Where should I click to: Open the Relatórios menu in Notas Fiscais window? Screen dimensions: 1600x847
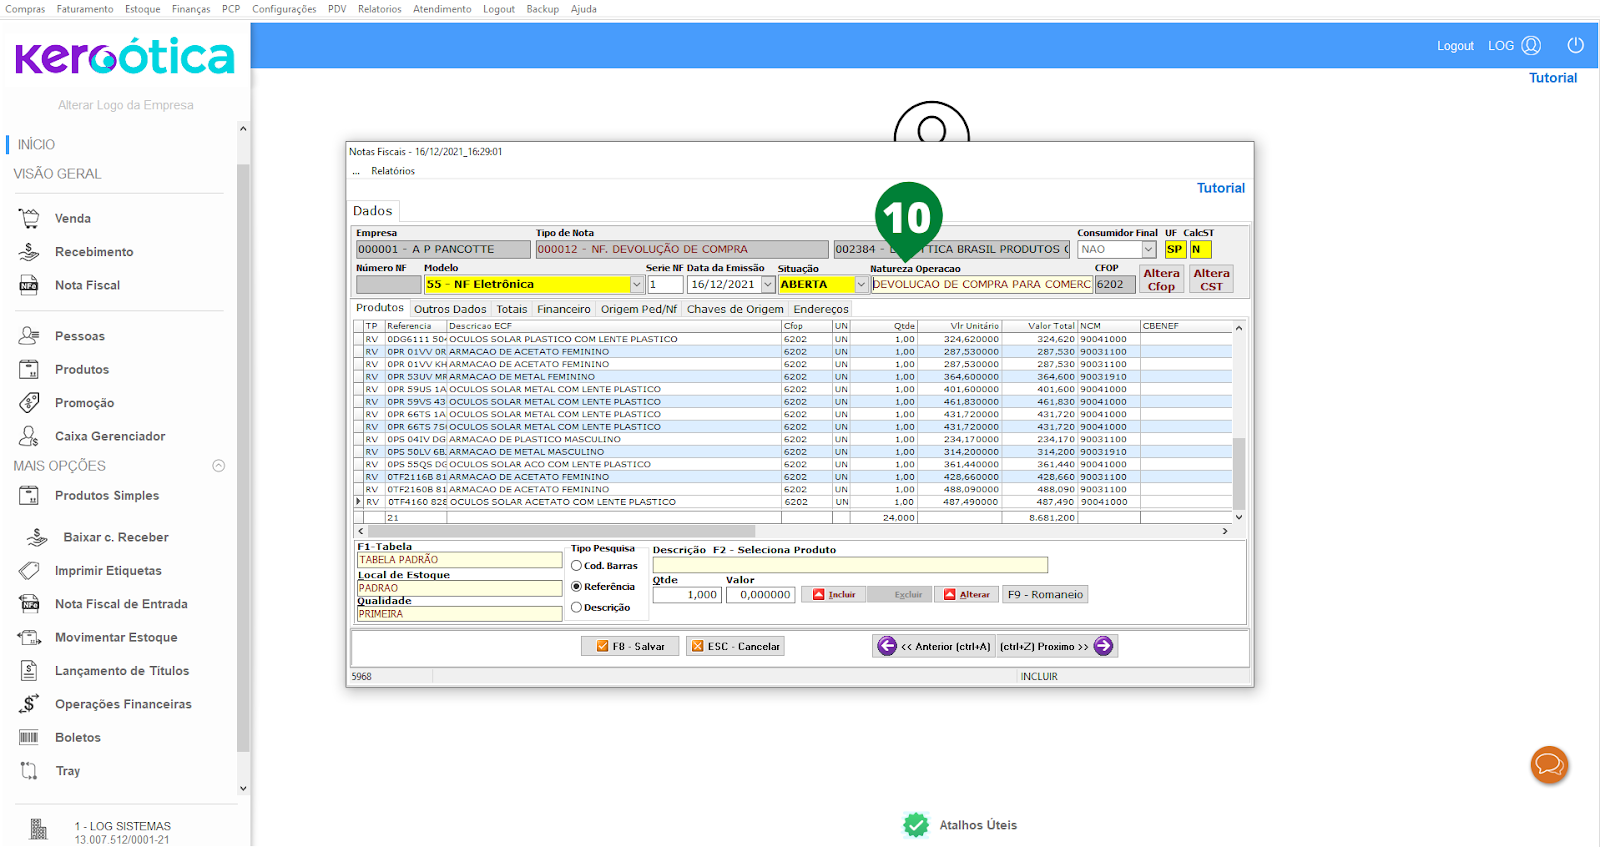coord(393,171)
